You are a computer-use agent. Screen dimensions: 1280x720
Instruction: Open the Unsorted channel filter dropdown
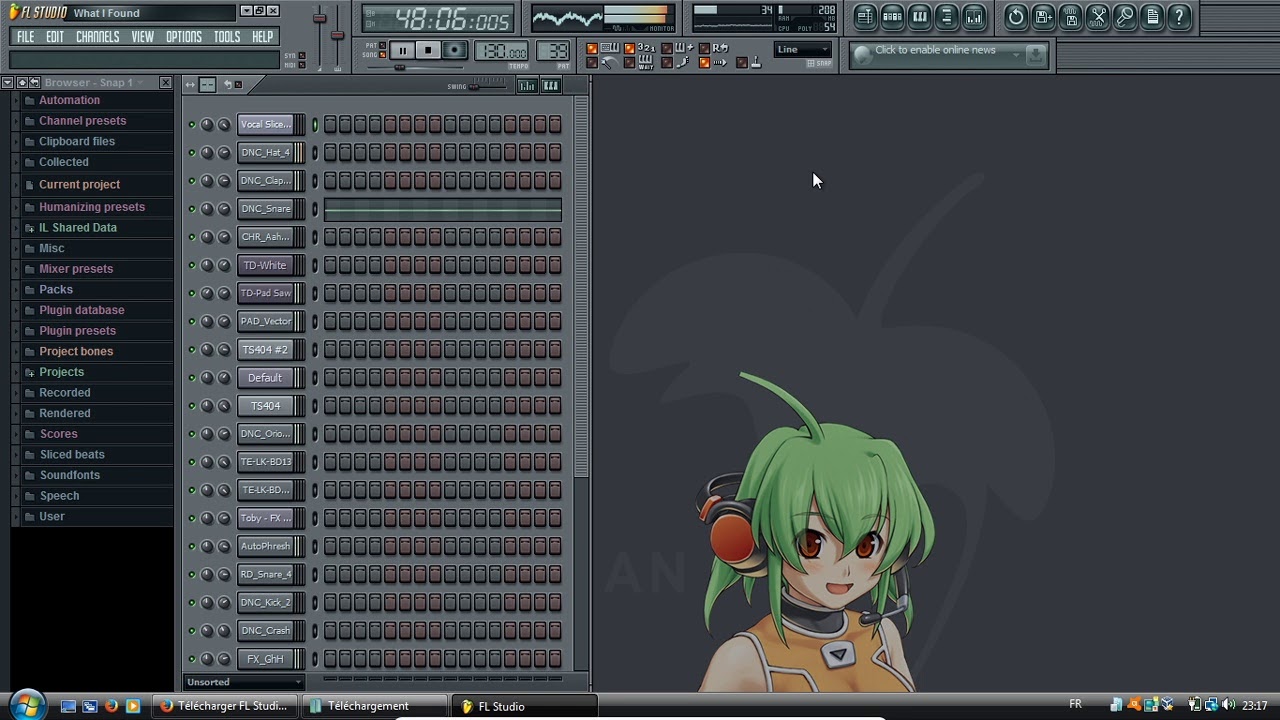(245, 682)
